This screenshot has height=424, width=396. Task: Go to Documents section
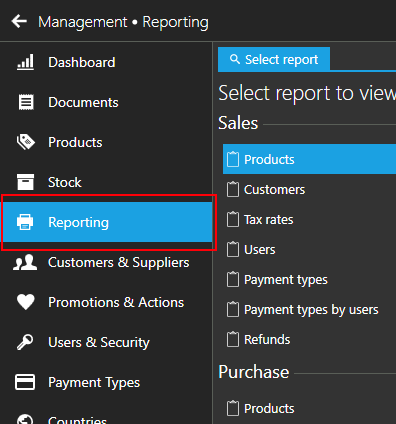click(x=107, y=102)
